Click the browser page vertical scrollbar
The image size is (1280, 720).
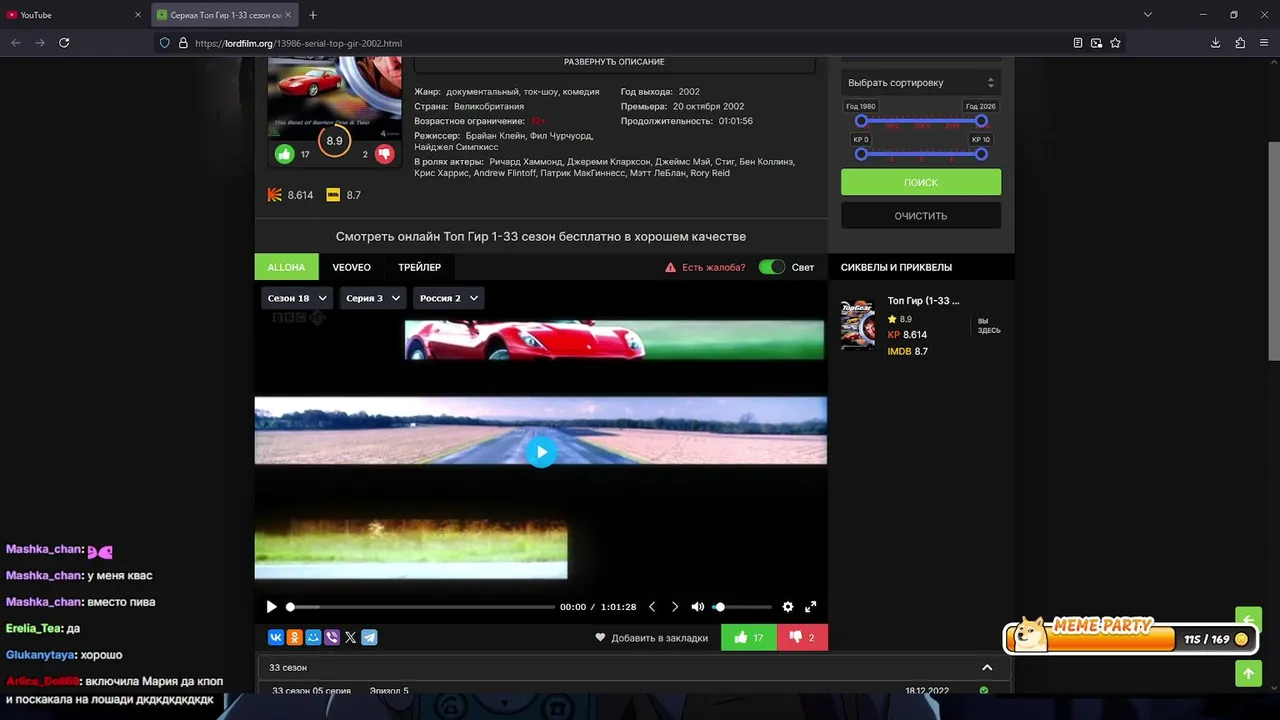(1273, 250)
